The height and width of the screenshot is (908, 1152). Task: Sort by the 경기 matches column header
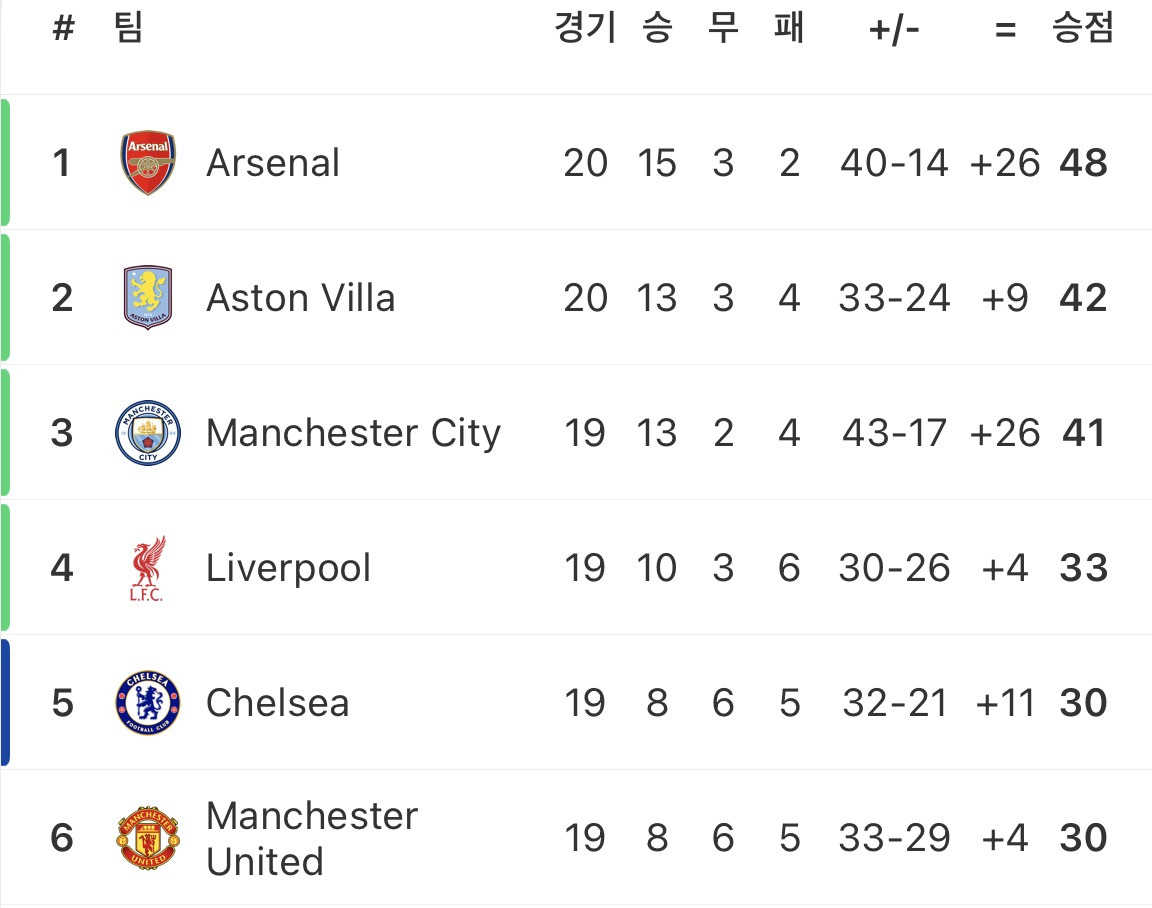[585, 28]
